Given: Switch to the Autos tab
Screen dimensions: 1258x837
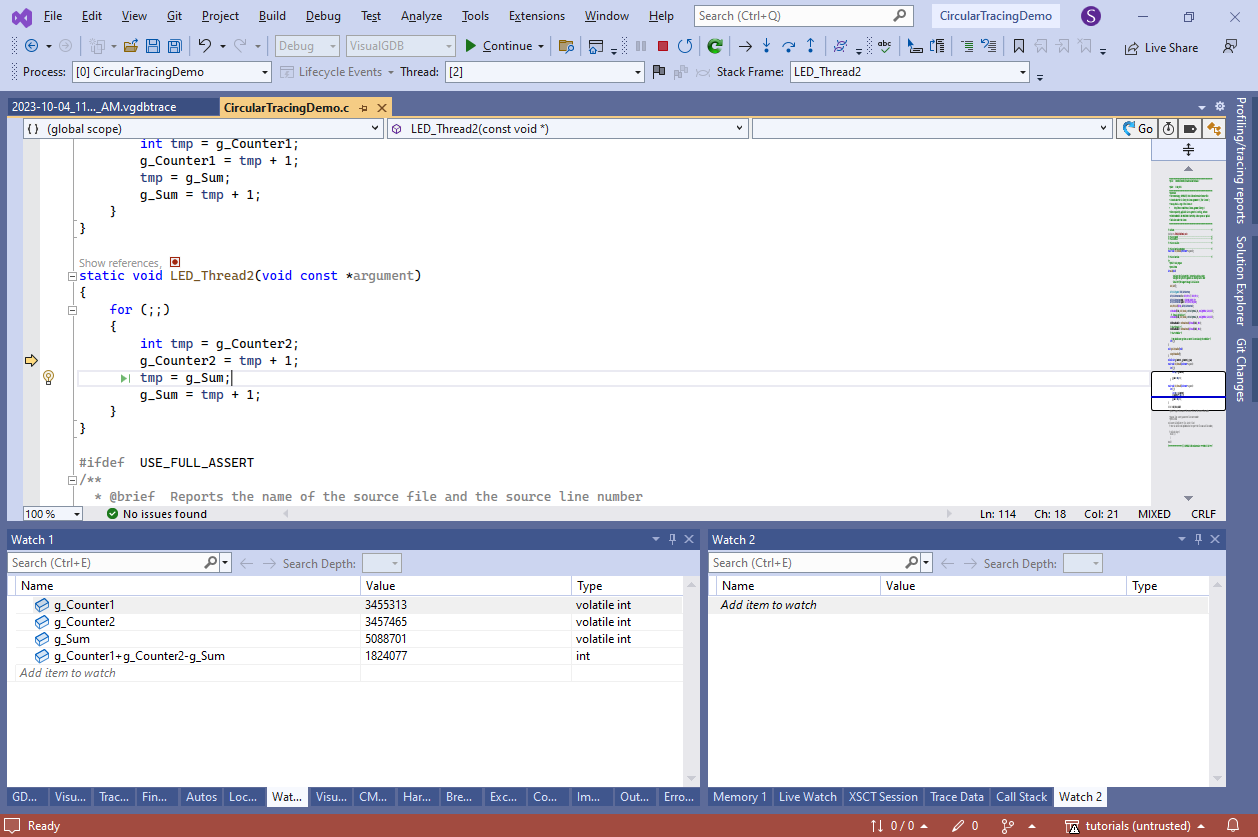Looking at the screenshot, I should click(x=201, y=797).
